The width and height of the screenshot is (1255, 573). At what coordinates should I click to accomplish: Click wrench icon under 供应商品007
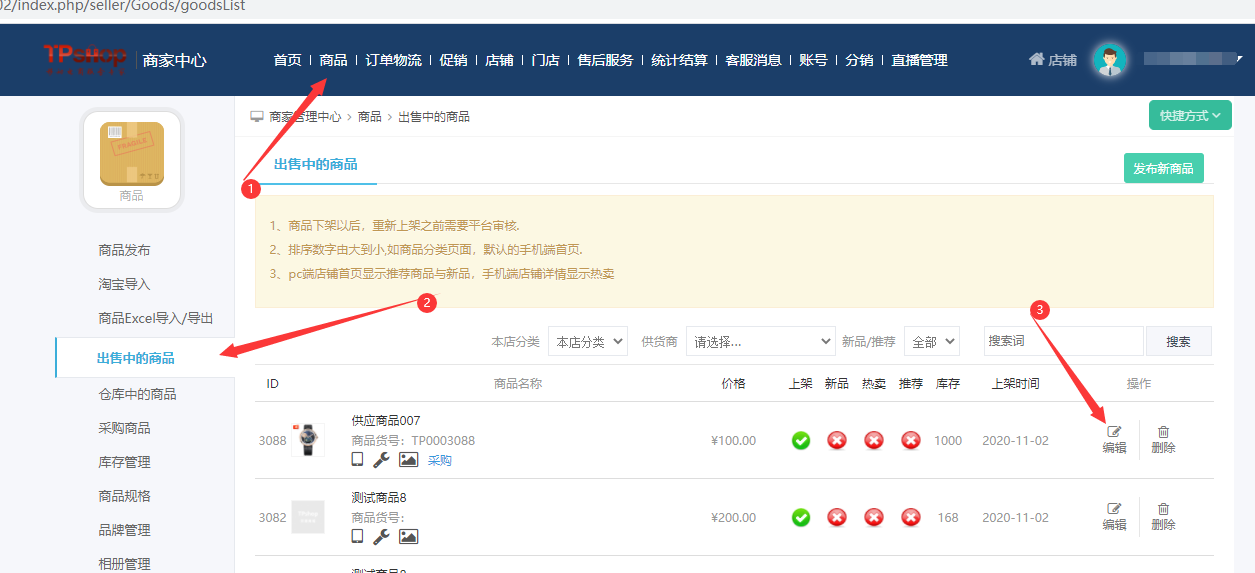pyautogui.click(x=381, y=460)
